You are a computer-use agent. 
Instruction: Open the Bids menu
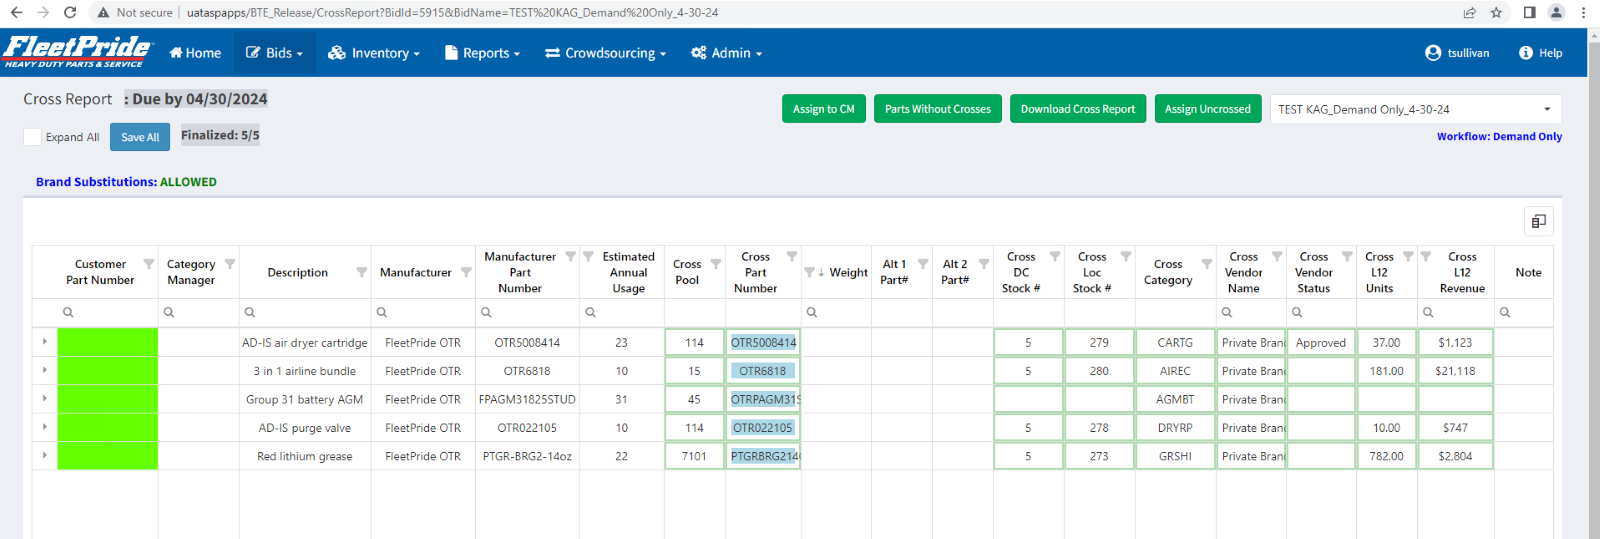point(275,53)
